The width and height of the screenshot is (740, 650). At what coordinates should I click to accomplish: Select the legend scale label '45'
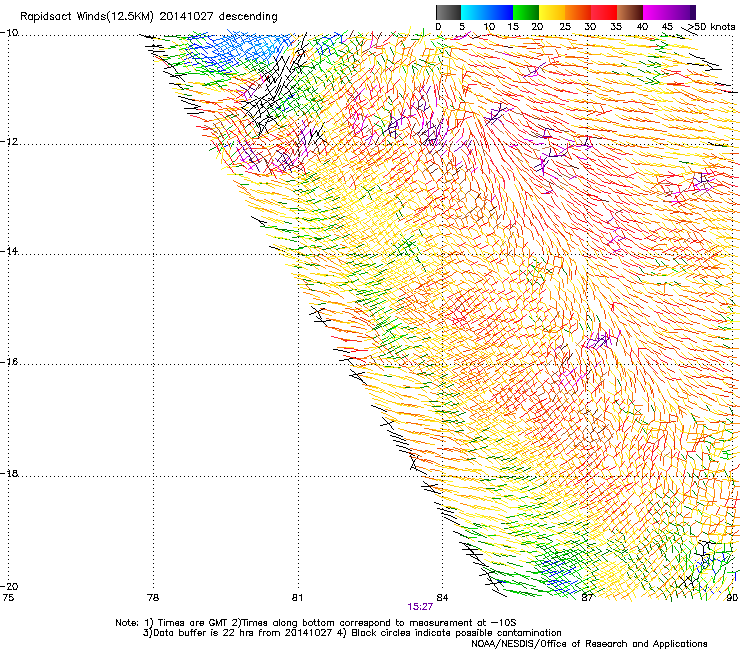click(x=667, y=27)
